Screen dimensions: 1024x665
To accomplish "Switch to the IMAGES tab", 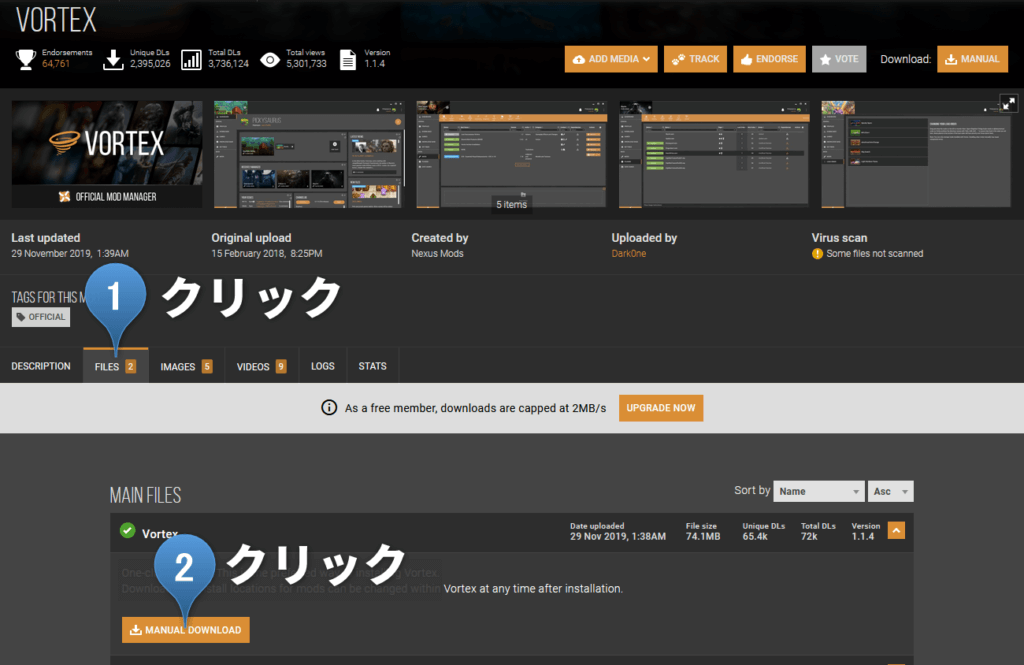I will pos(185,365).
